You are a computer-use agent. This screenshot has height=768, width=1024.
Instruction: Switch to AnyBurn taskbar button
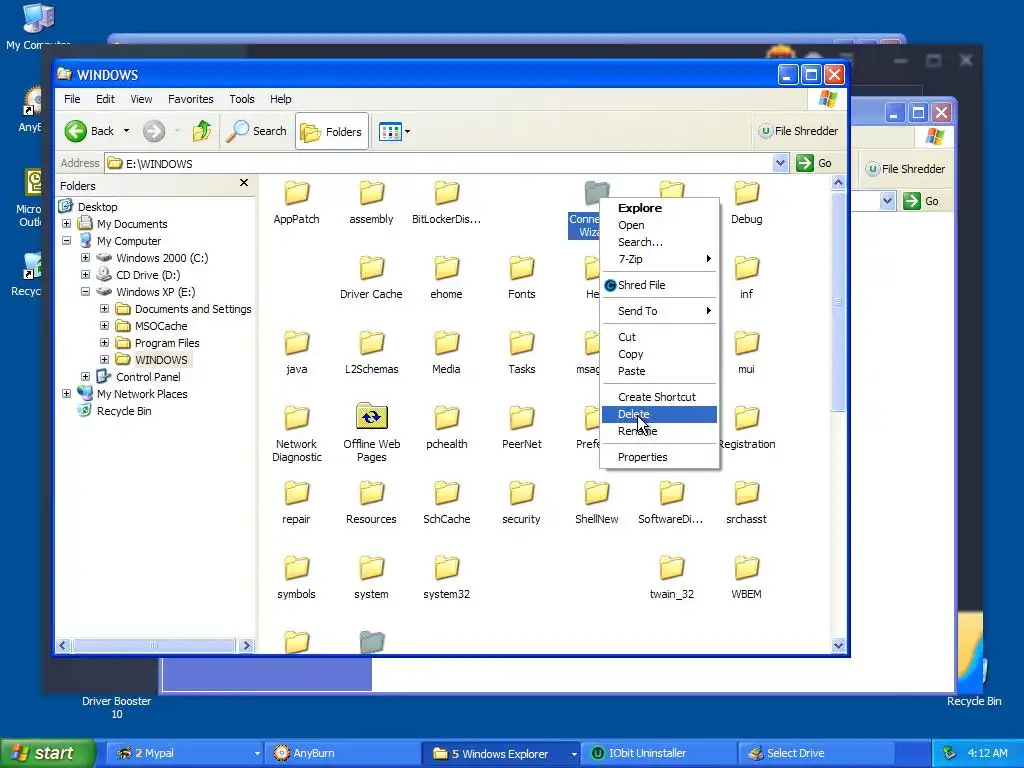pos(342,753)
